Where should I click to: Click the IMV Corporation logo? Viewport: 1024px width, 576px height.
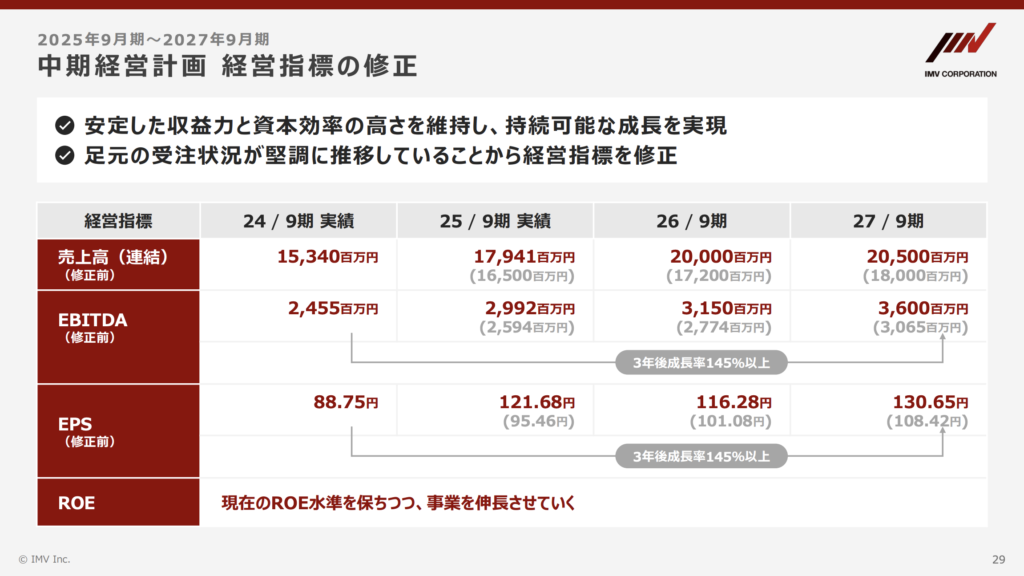tap(961, 50)
